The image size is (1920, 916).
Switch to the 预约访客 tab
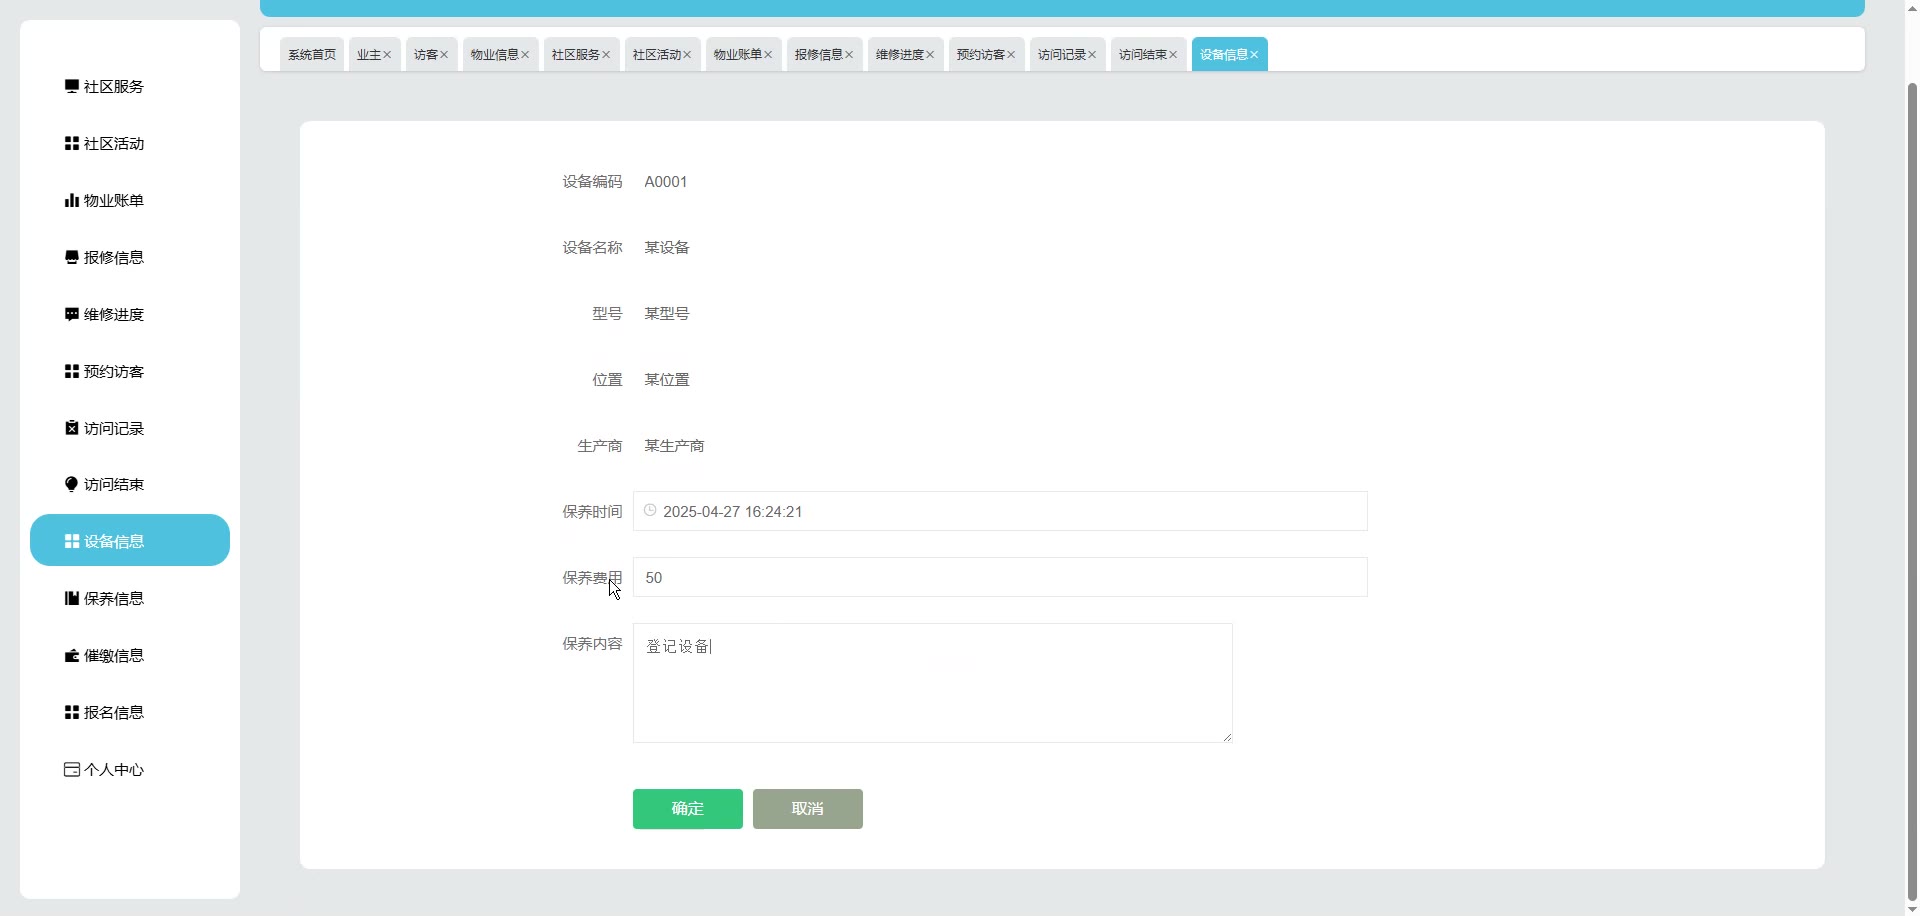tap(980, 55)
